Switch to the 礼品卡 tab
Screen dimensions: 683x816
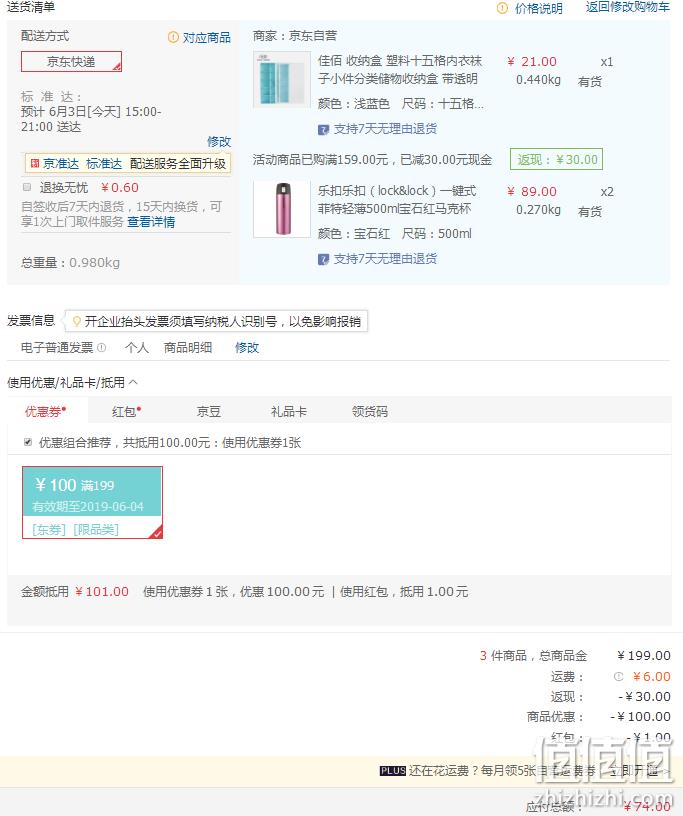pyautogui.click(x=289, y=412)
